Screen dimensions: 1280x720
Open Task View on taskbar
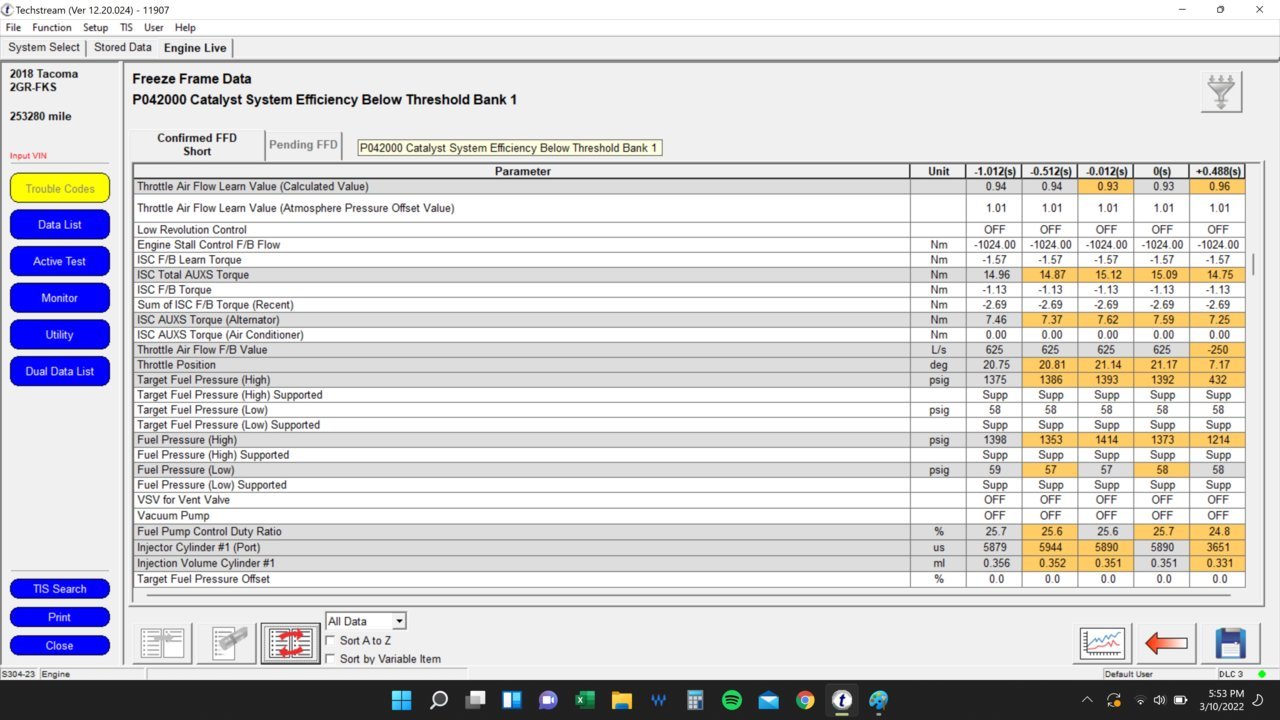[x=475, y=700]
